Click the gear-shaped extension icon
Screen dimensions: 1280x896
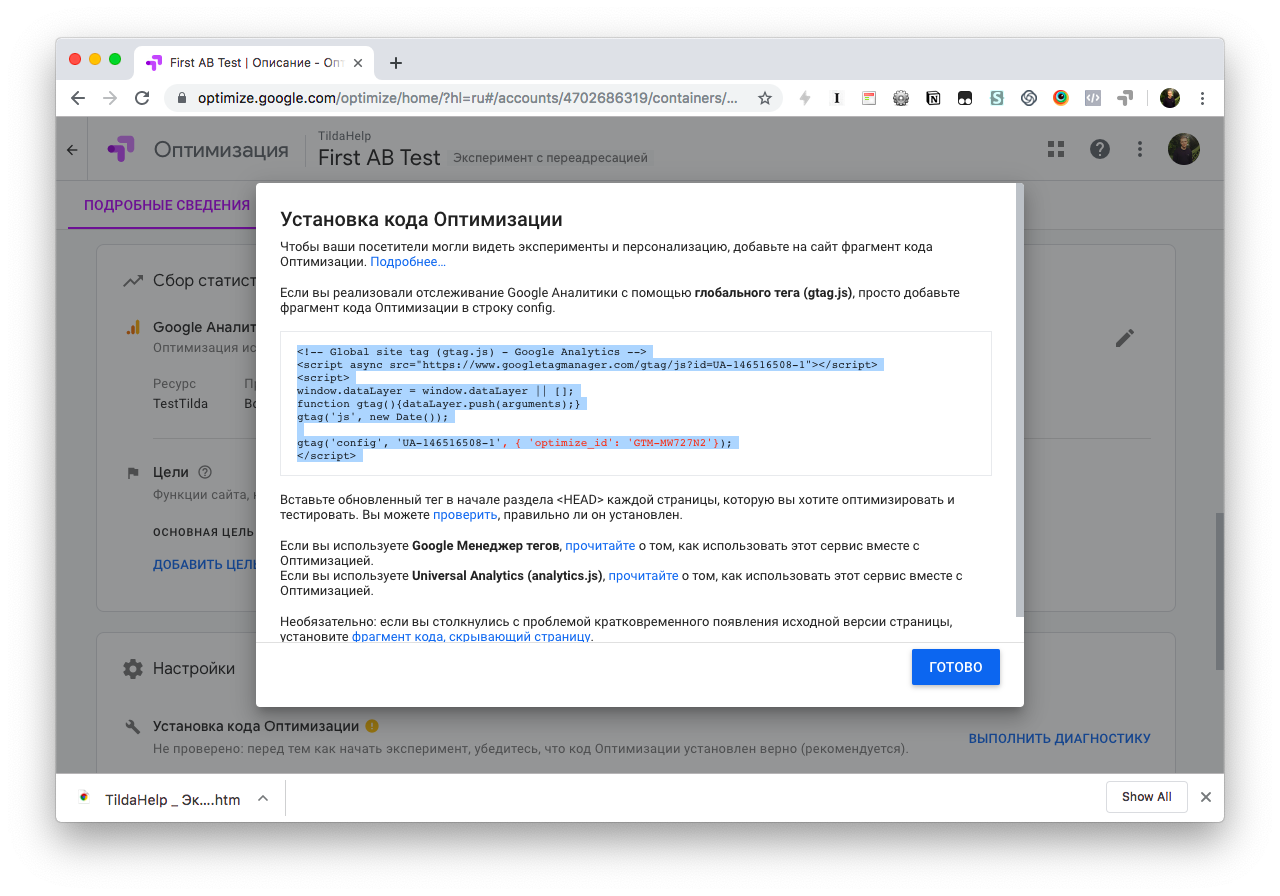coord(901,98)
